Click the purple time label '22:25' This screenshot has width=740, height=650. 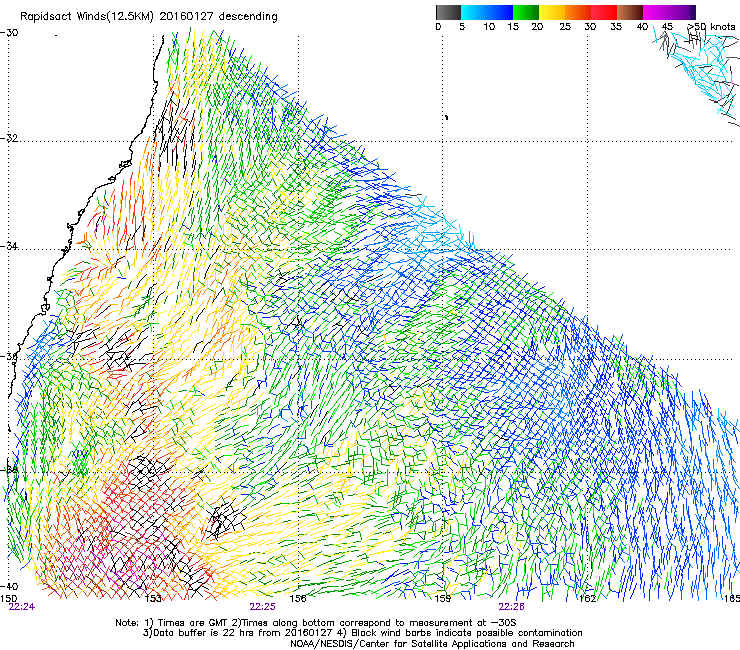(x=262, y=607)
